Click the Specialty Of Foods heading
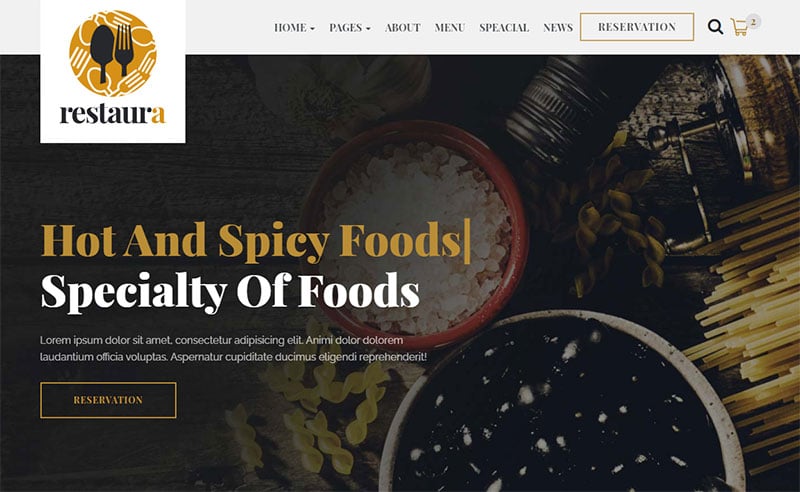This screenshot has height=492, width=800. pyautogui.click(x=230, y=291)
